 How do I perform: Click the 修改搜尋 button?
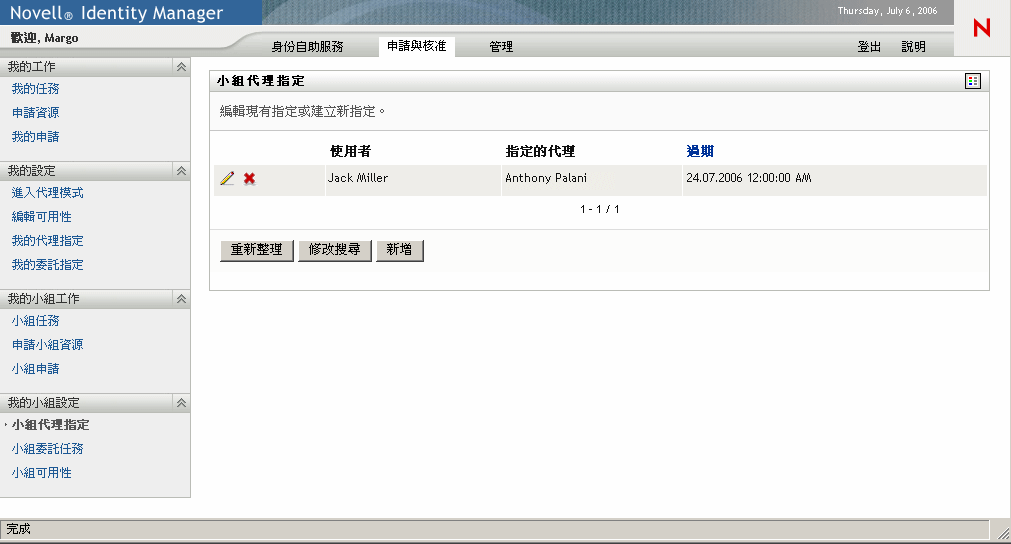[335, 250]
